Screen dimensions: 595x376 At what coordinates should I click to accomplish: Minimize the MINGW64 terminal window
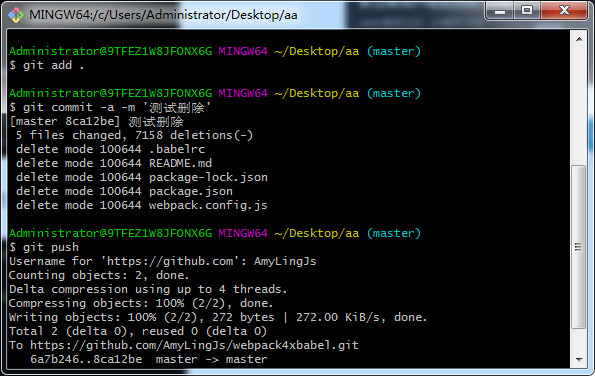500,11
